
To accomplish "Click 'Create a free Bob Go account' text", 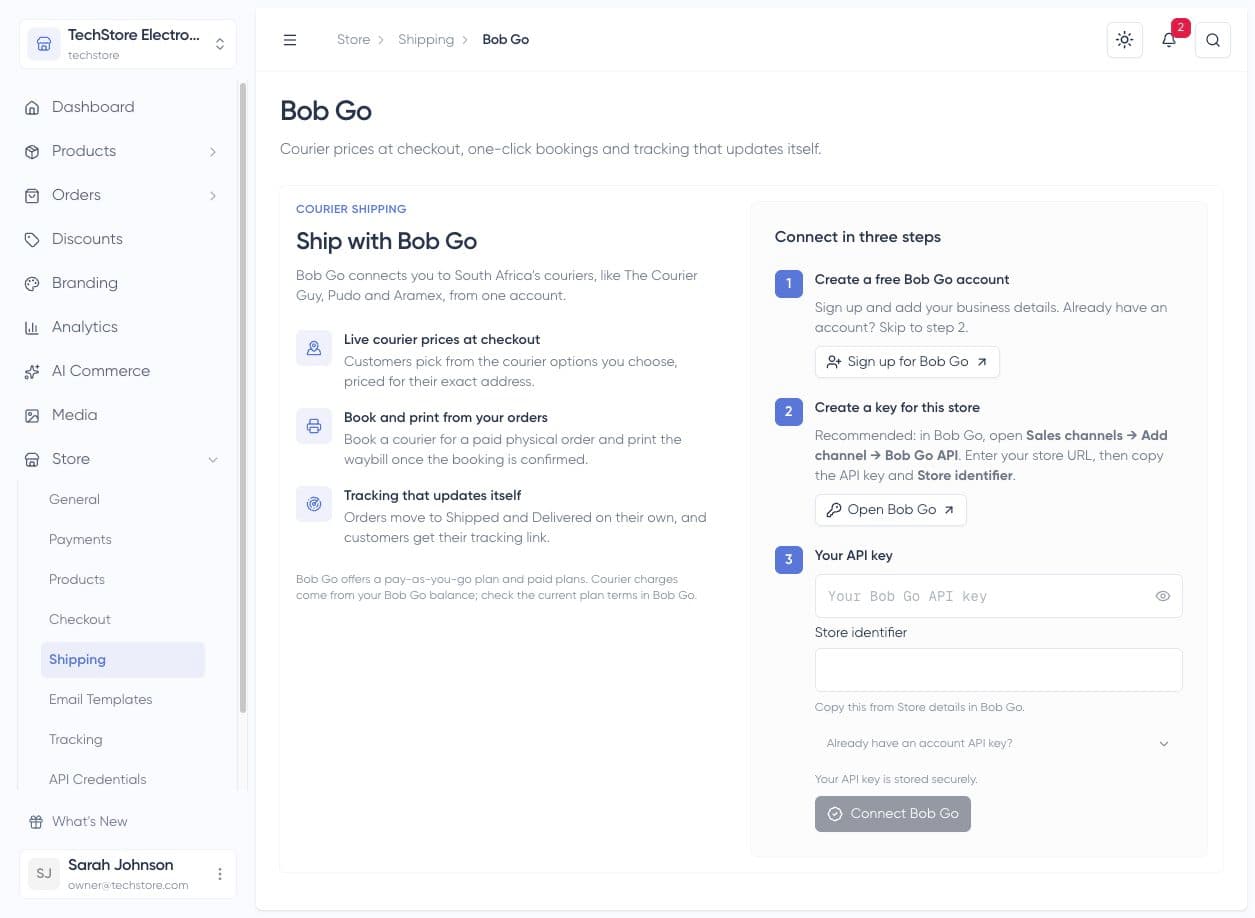I will click(912, 280).
